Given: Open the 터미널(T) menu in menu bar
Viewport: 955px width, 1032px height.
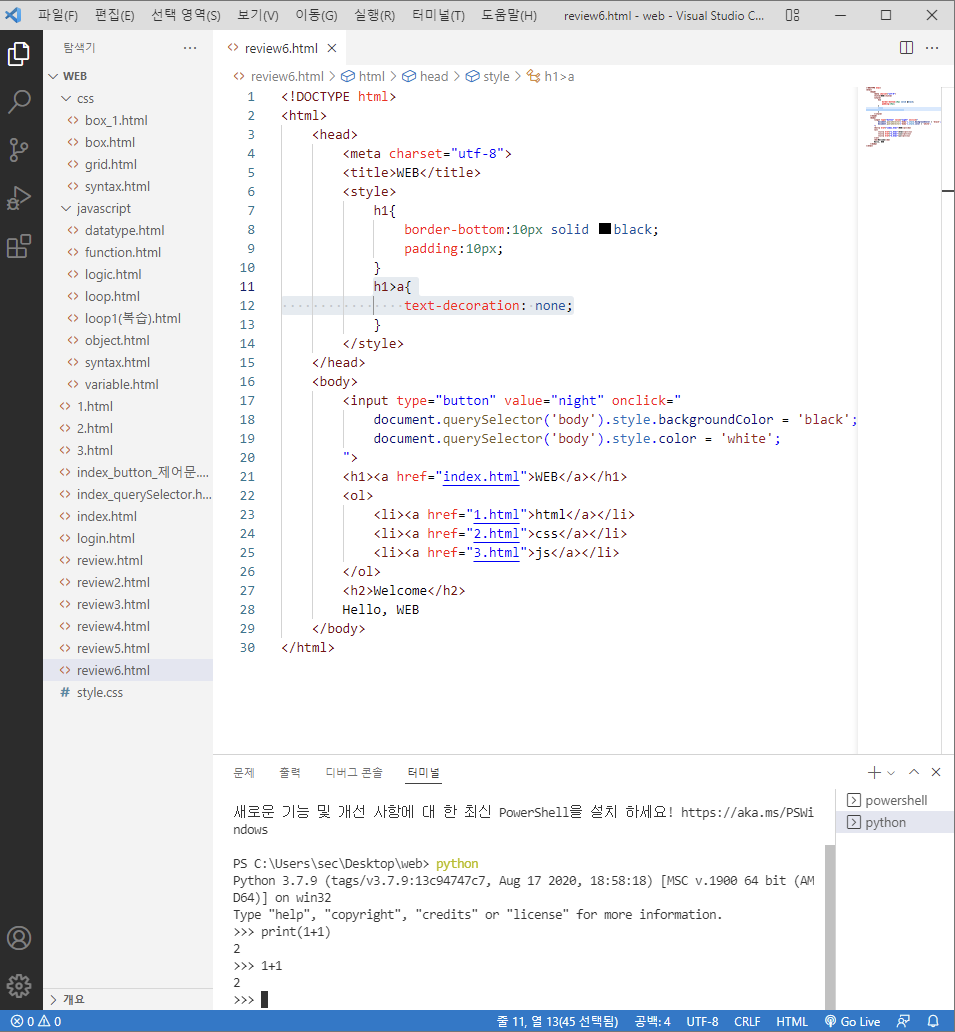Looking at the screenshot, I should coord(438,15).
